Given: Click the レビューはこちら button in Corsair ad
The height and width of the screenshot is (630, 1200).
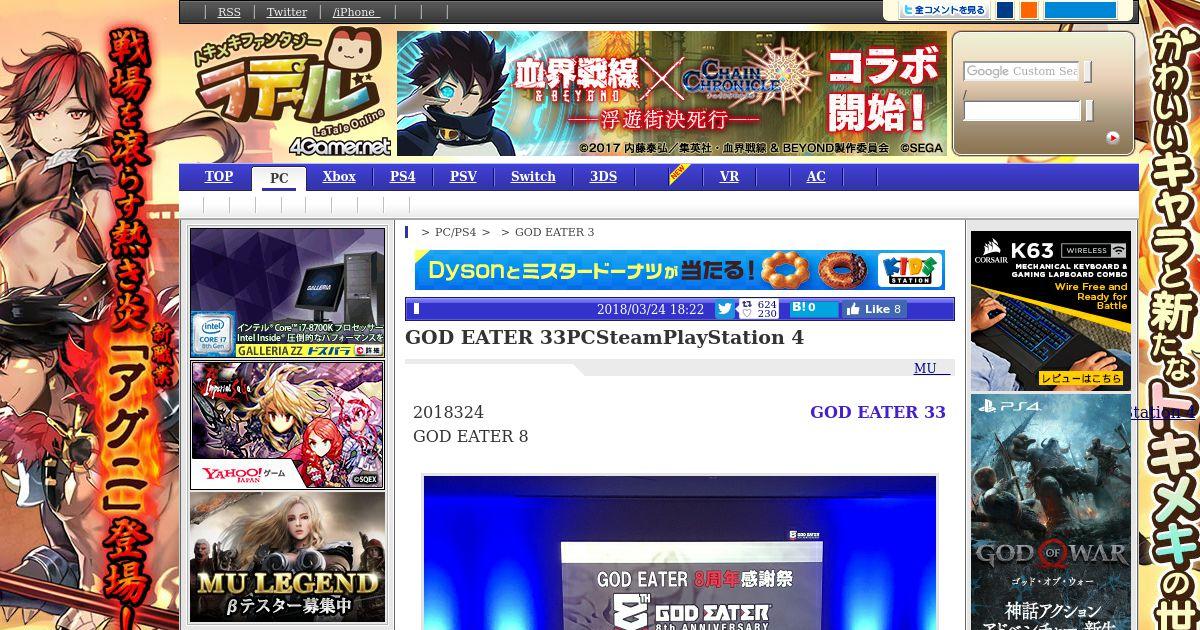Looking at the screenshot, I should tap(1081, 378).
